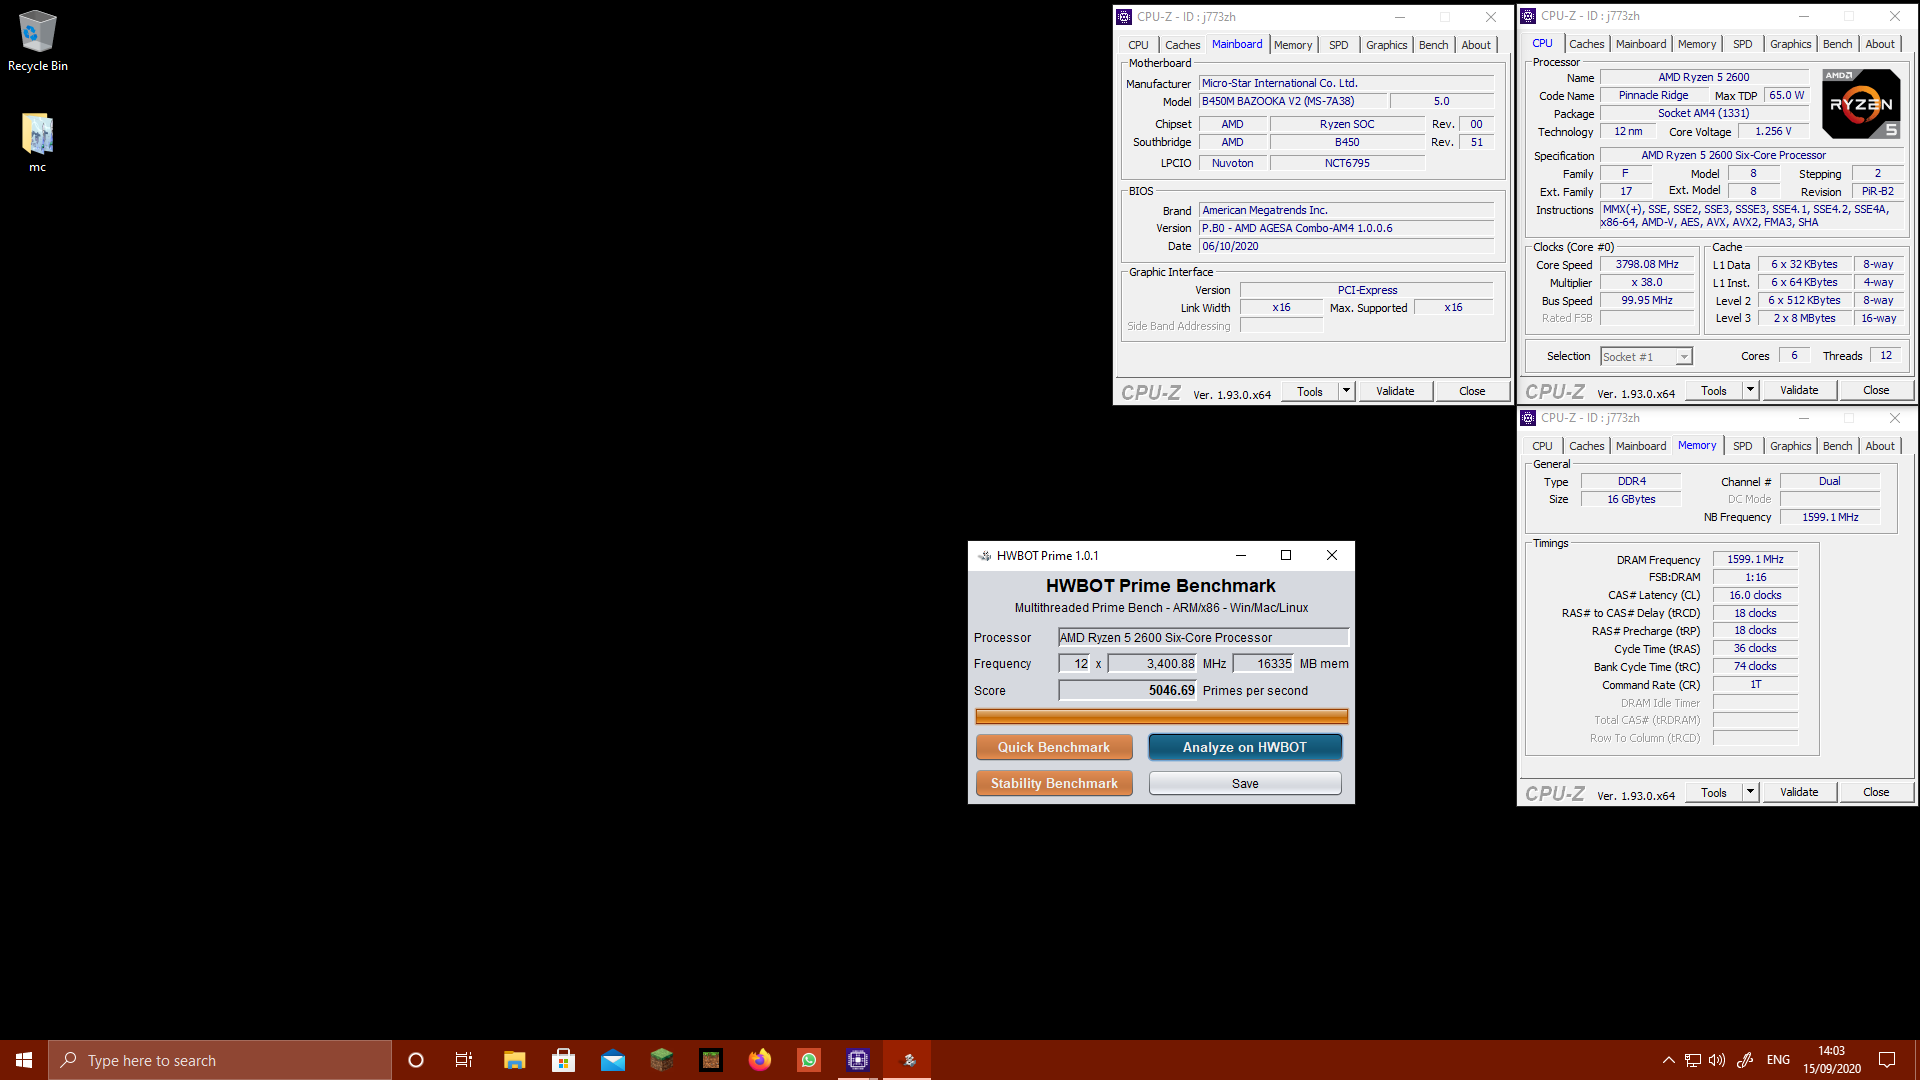
Task: Launch File Explorer from taskbar
Action: click(514, 1060)
